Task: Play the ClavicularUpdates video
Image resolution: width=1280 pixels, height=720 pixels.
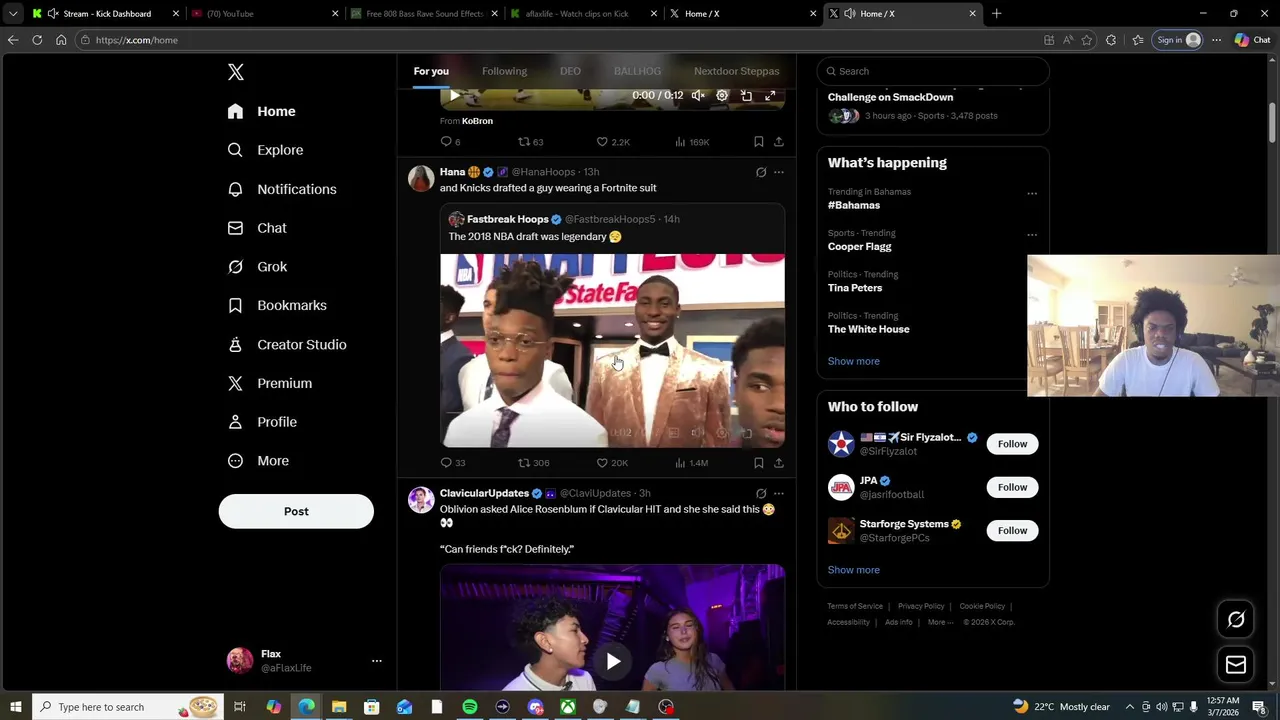Action: (613, 661)
